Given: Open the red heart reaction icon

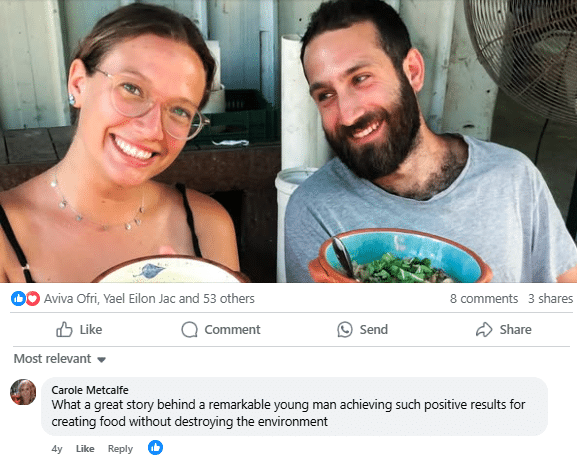Looking at the screenshot, I should [x=33, y=298].
